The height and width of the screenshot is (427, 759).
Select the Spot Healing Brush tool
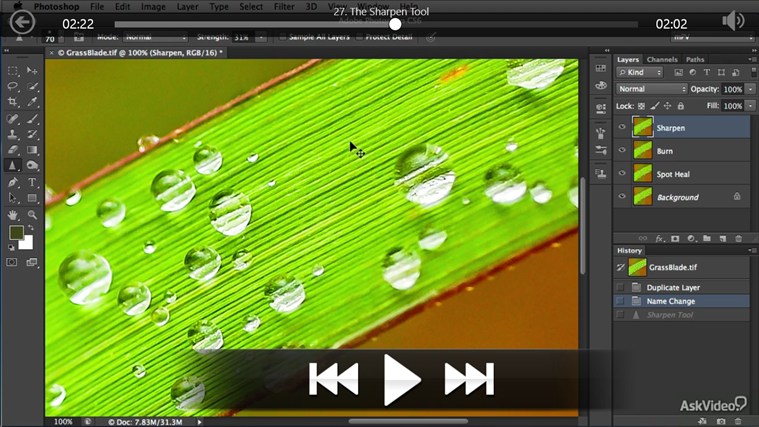(x=13, y=119)
